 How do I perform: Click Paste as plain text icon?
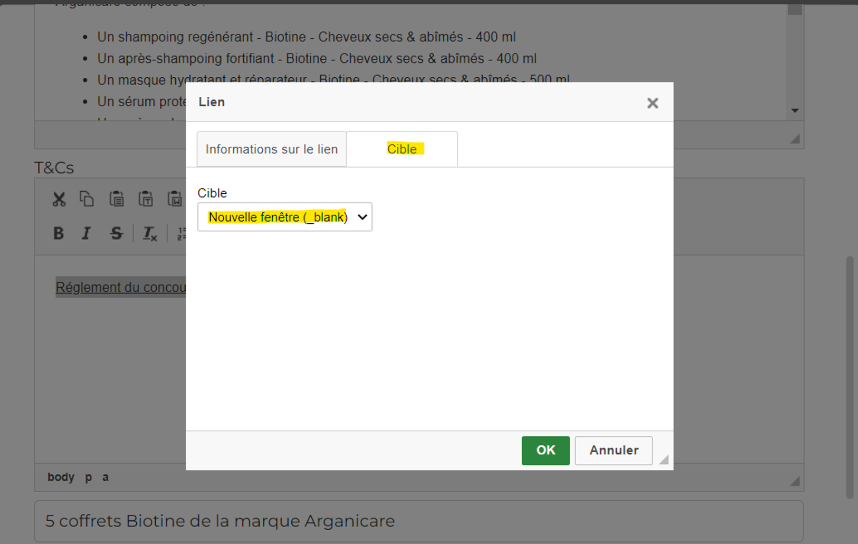pos(146,199)
